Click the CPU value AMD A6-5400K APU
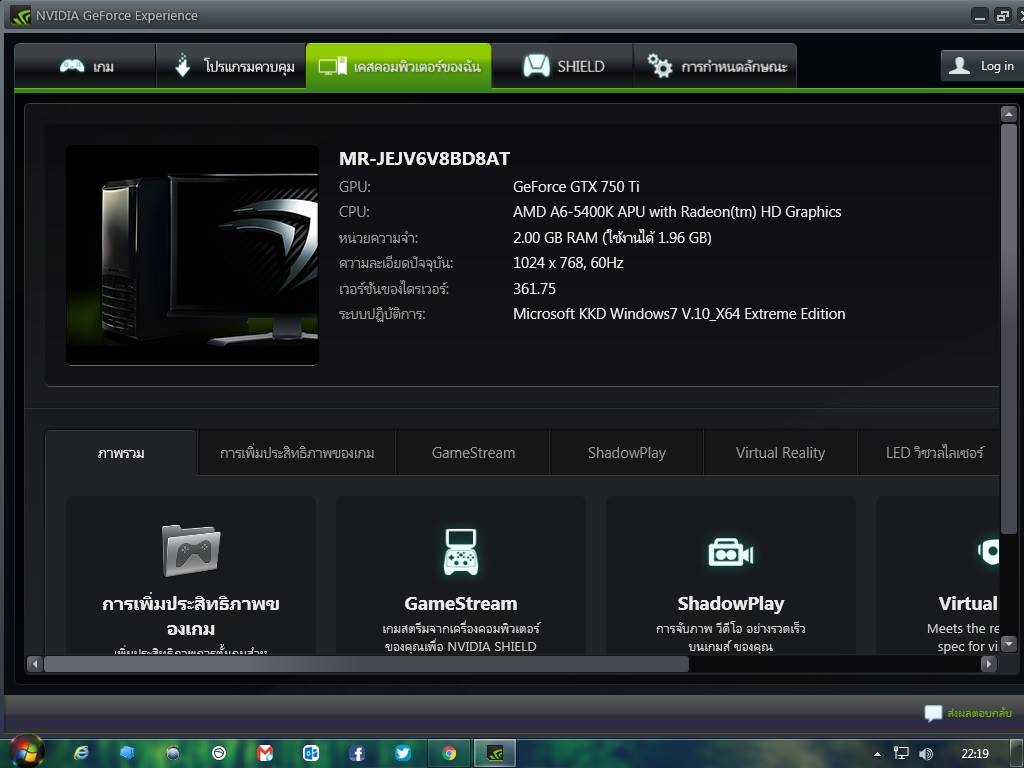The image size is (1024, 768). 677,212
